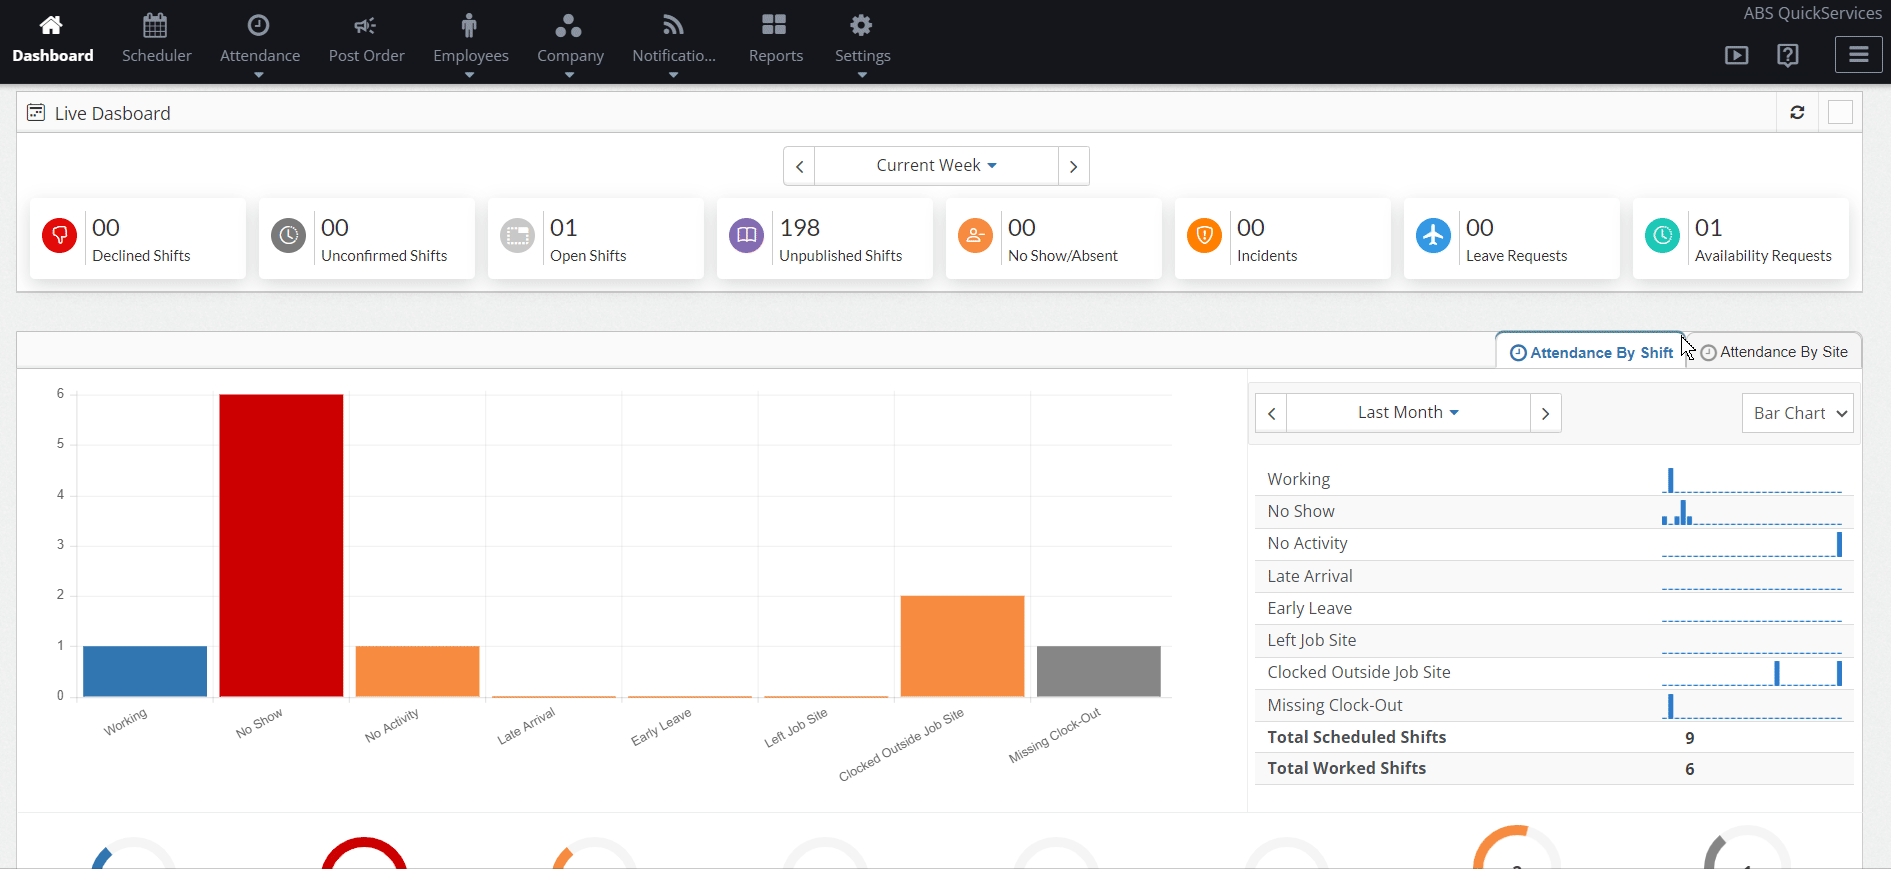Switch to Attendance By Site tab
This screenshot has height=869, width=1891.
(x=1774, y=352)
